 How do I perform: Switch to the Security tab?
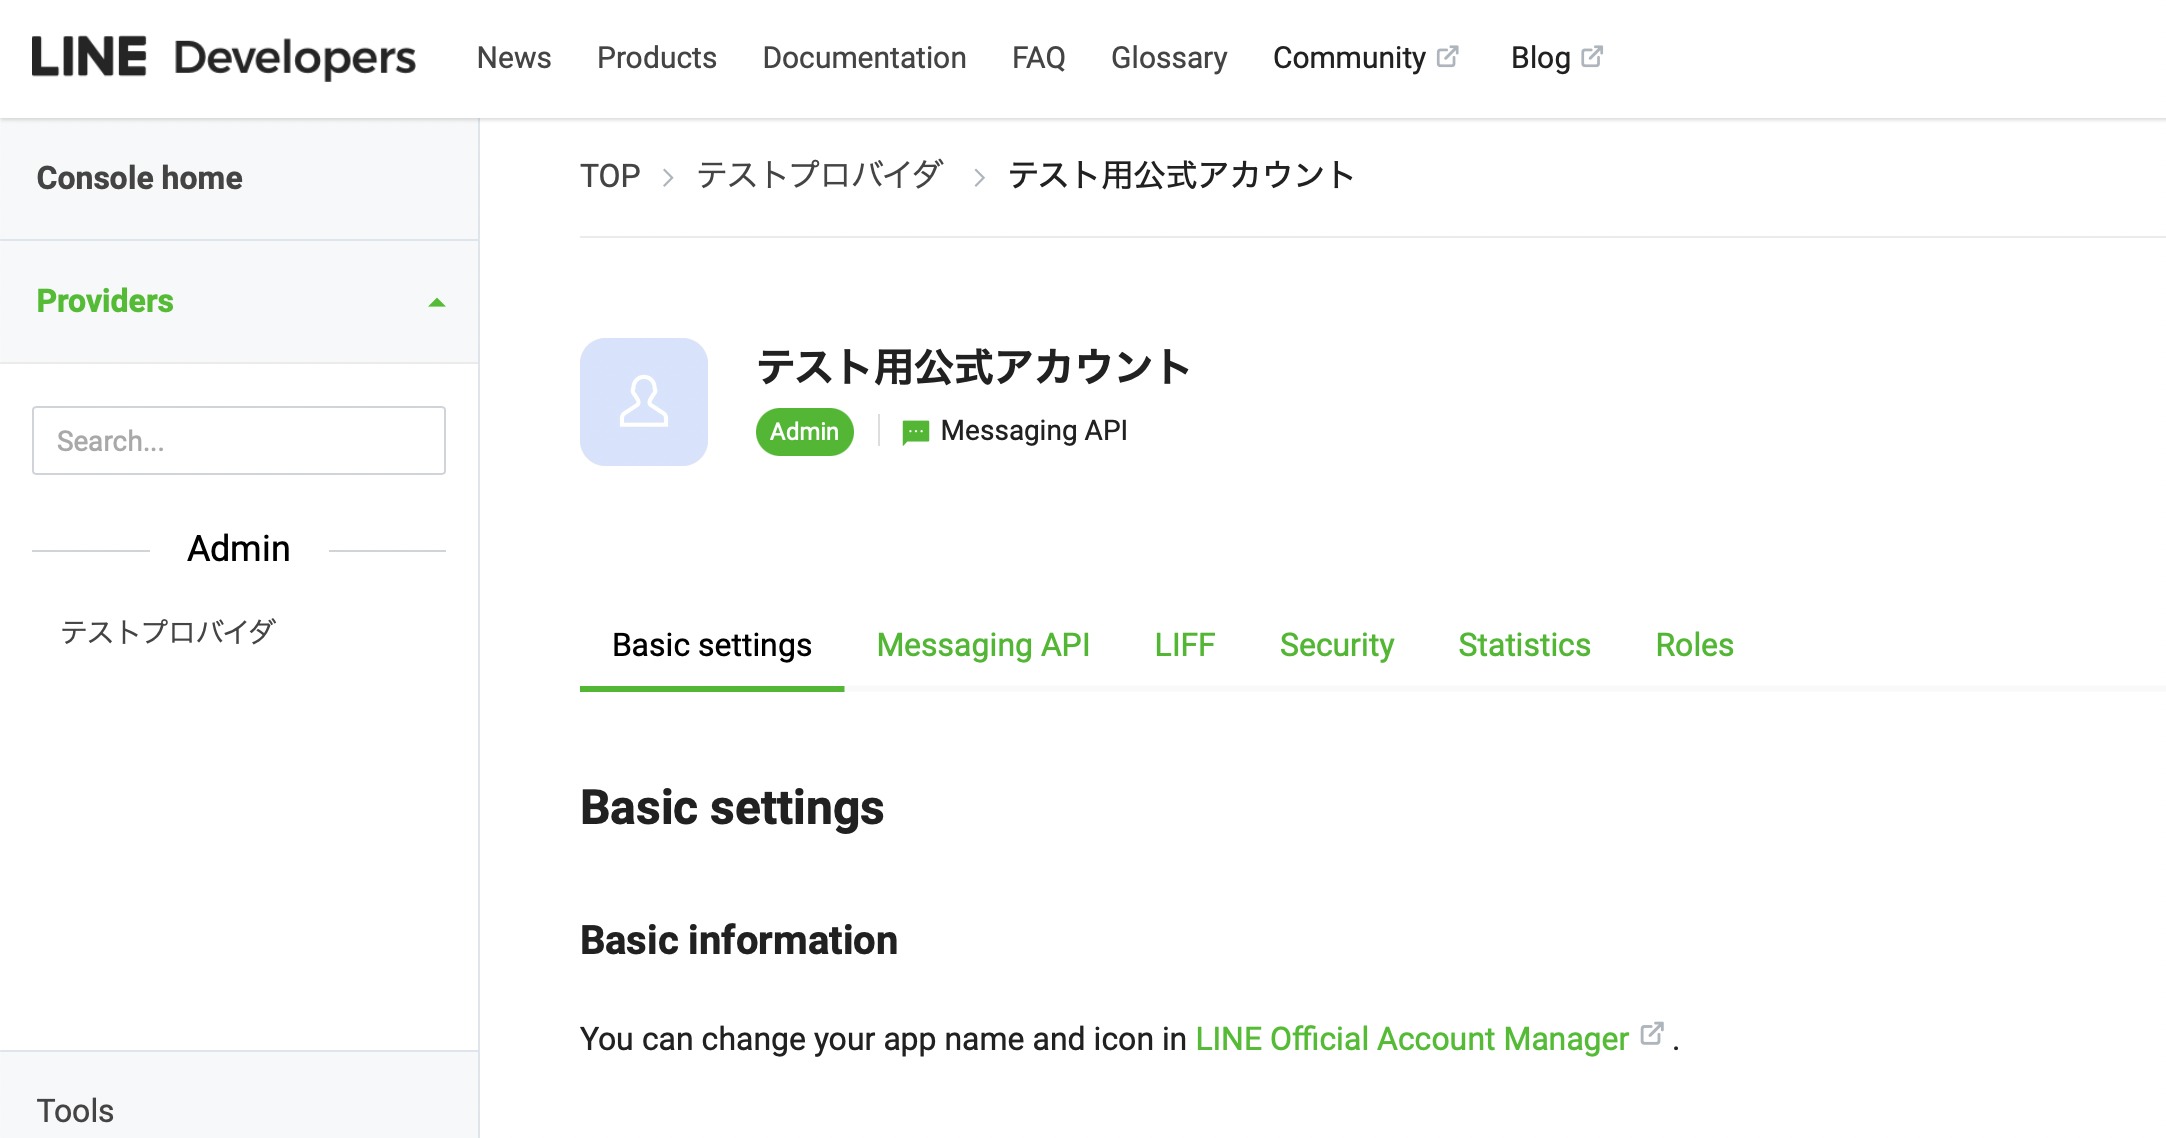(1336, 645)
